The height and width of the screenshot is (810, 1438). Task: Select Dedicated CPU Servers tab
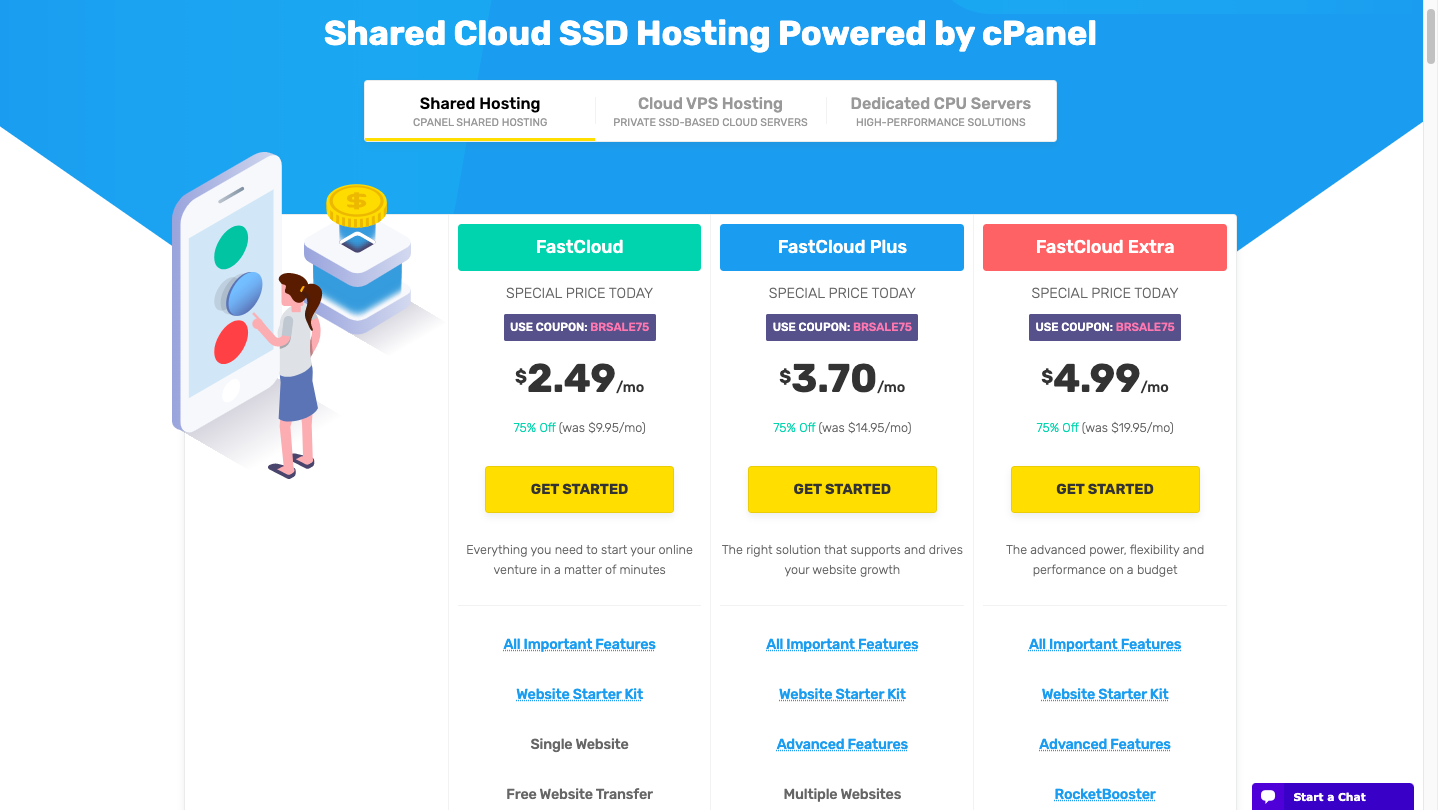pyautogui.click(x=940, y=111)
